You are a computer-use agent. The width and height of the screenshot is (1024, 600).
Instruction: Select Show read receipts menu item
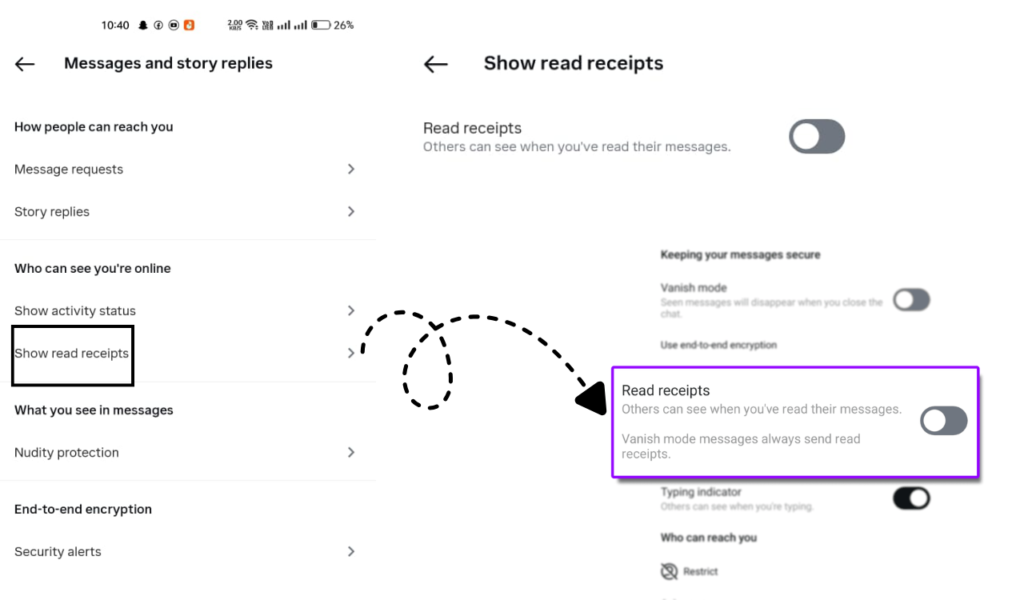point(72,353)
